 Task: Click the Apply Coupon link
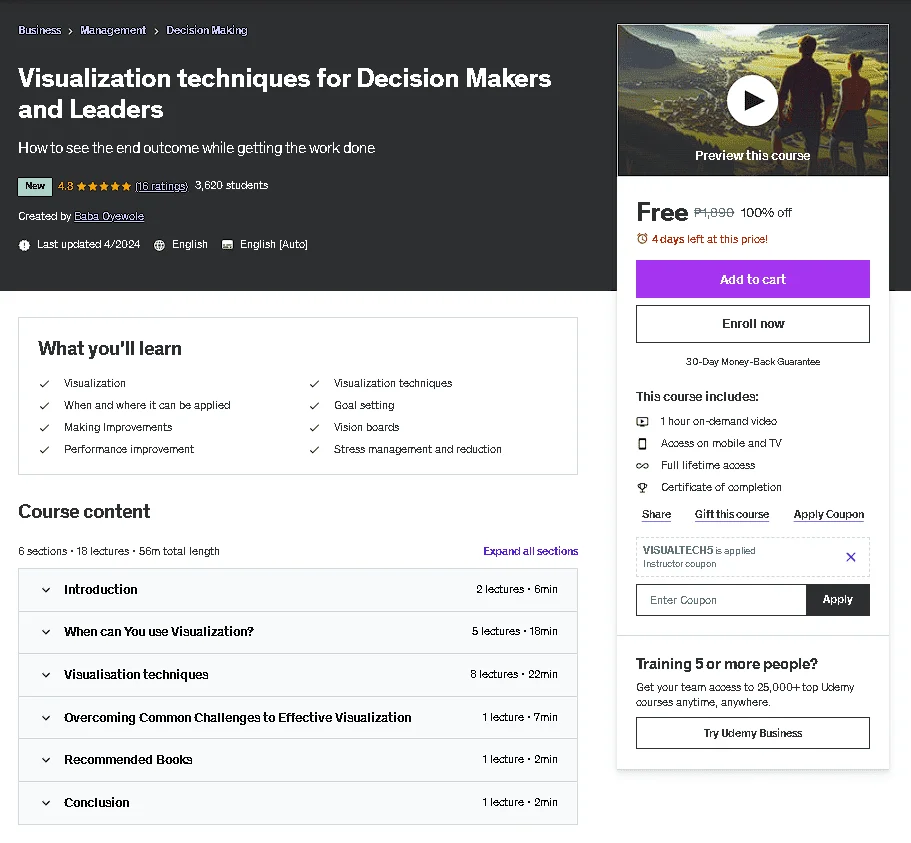[828, 514]
